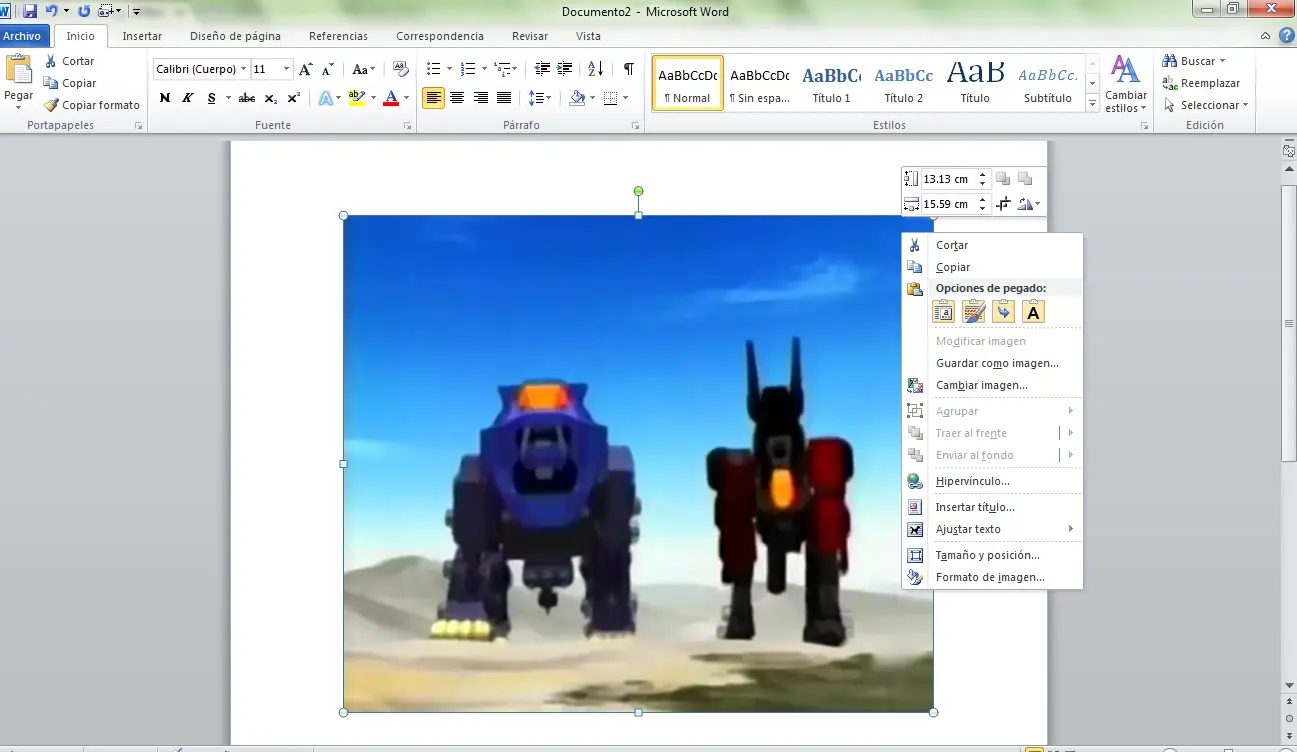The height and width of the screenshot is (752, 1297).
Task: Apply superscript formatting
Action: (293, 98)
